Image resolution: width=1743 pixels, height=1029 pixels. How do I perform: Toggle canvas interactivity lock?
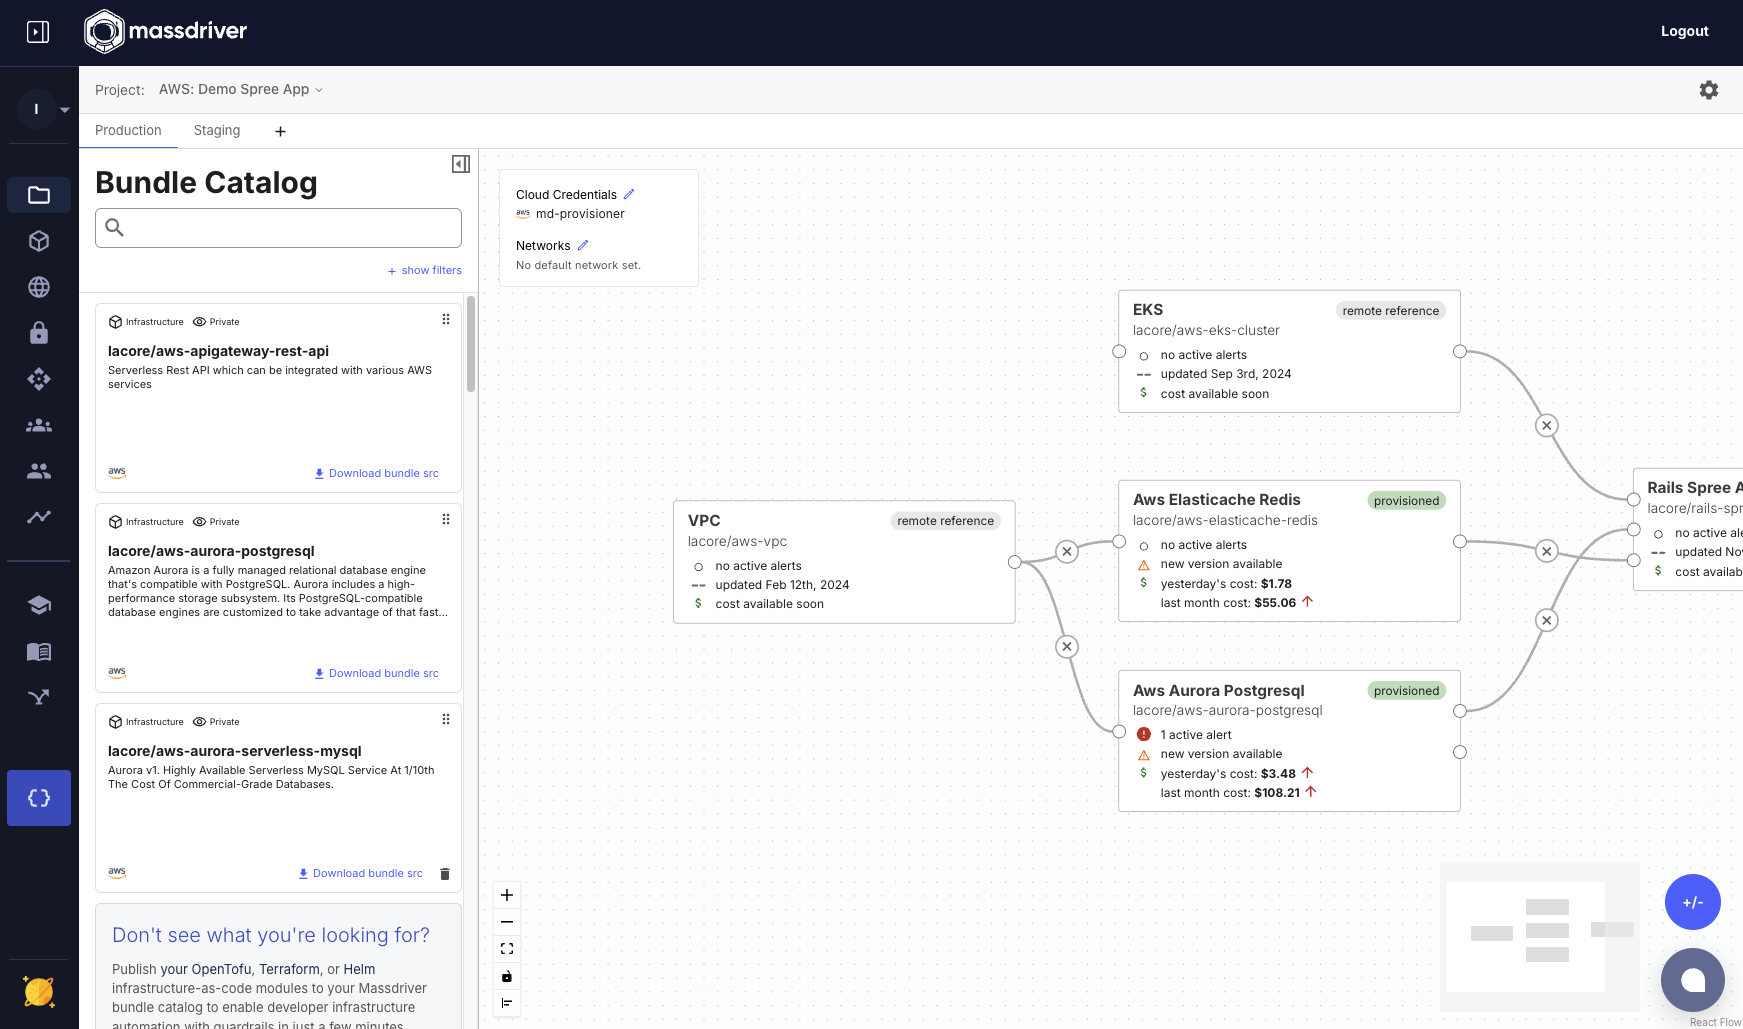click(x=507, y=976)
